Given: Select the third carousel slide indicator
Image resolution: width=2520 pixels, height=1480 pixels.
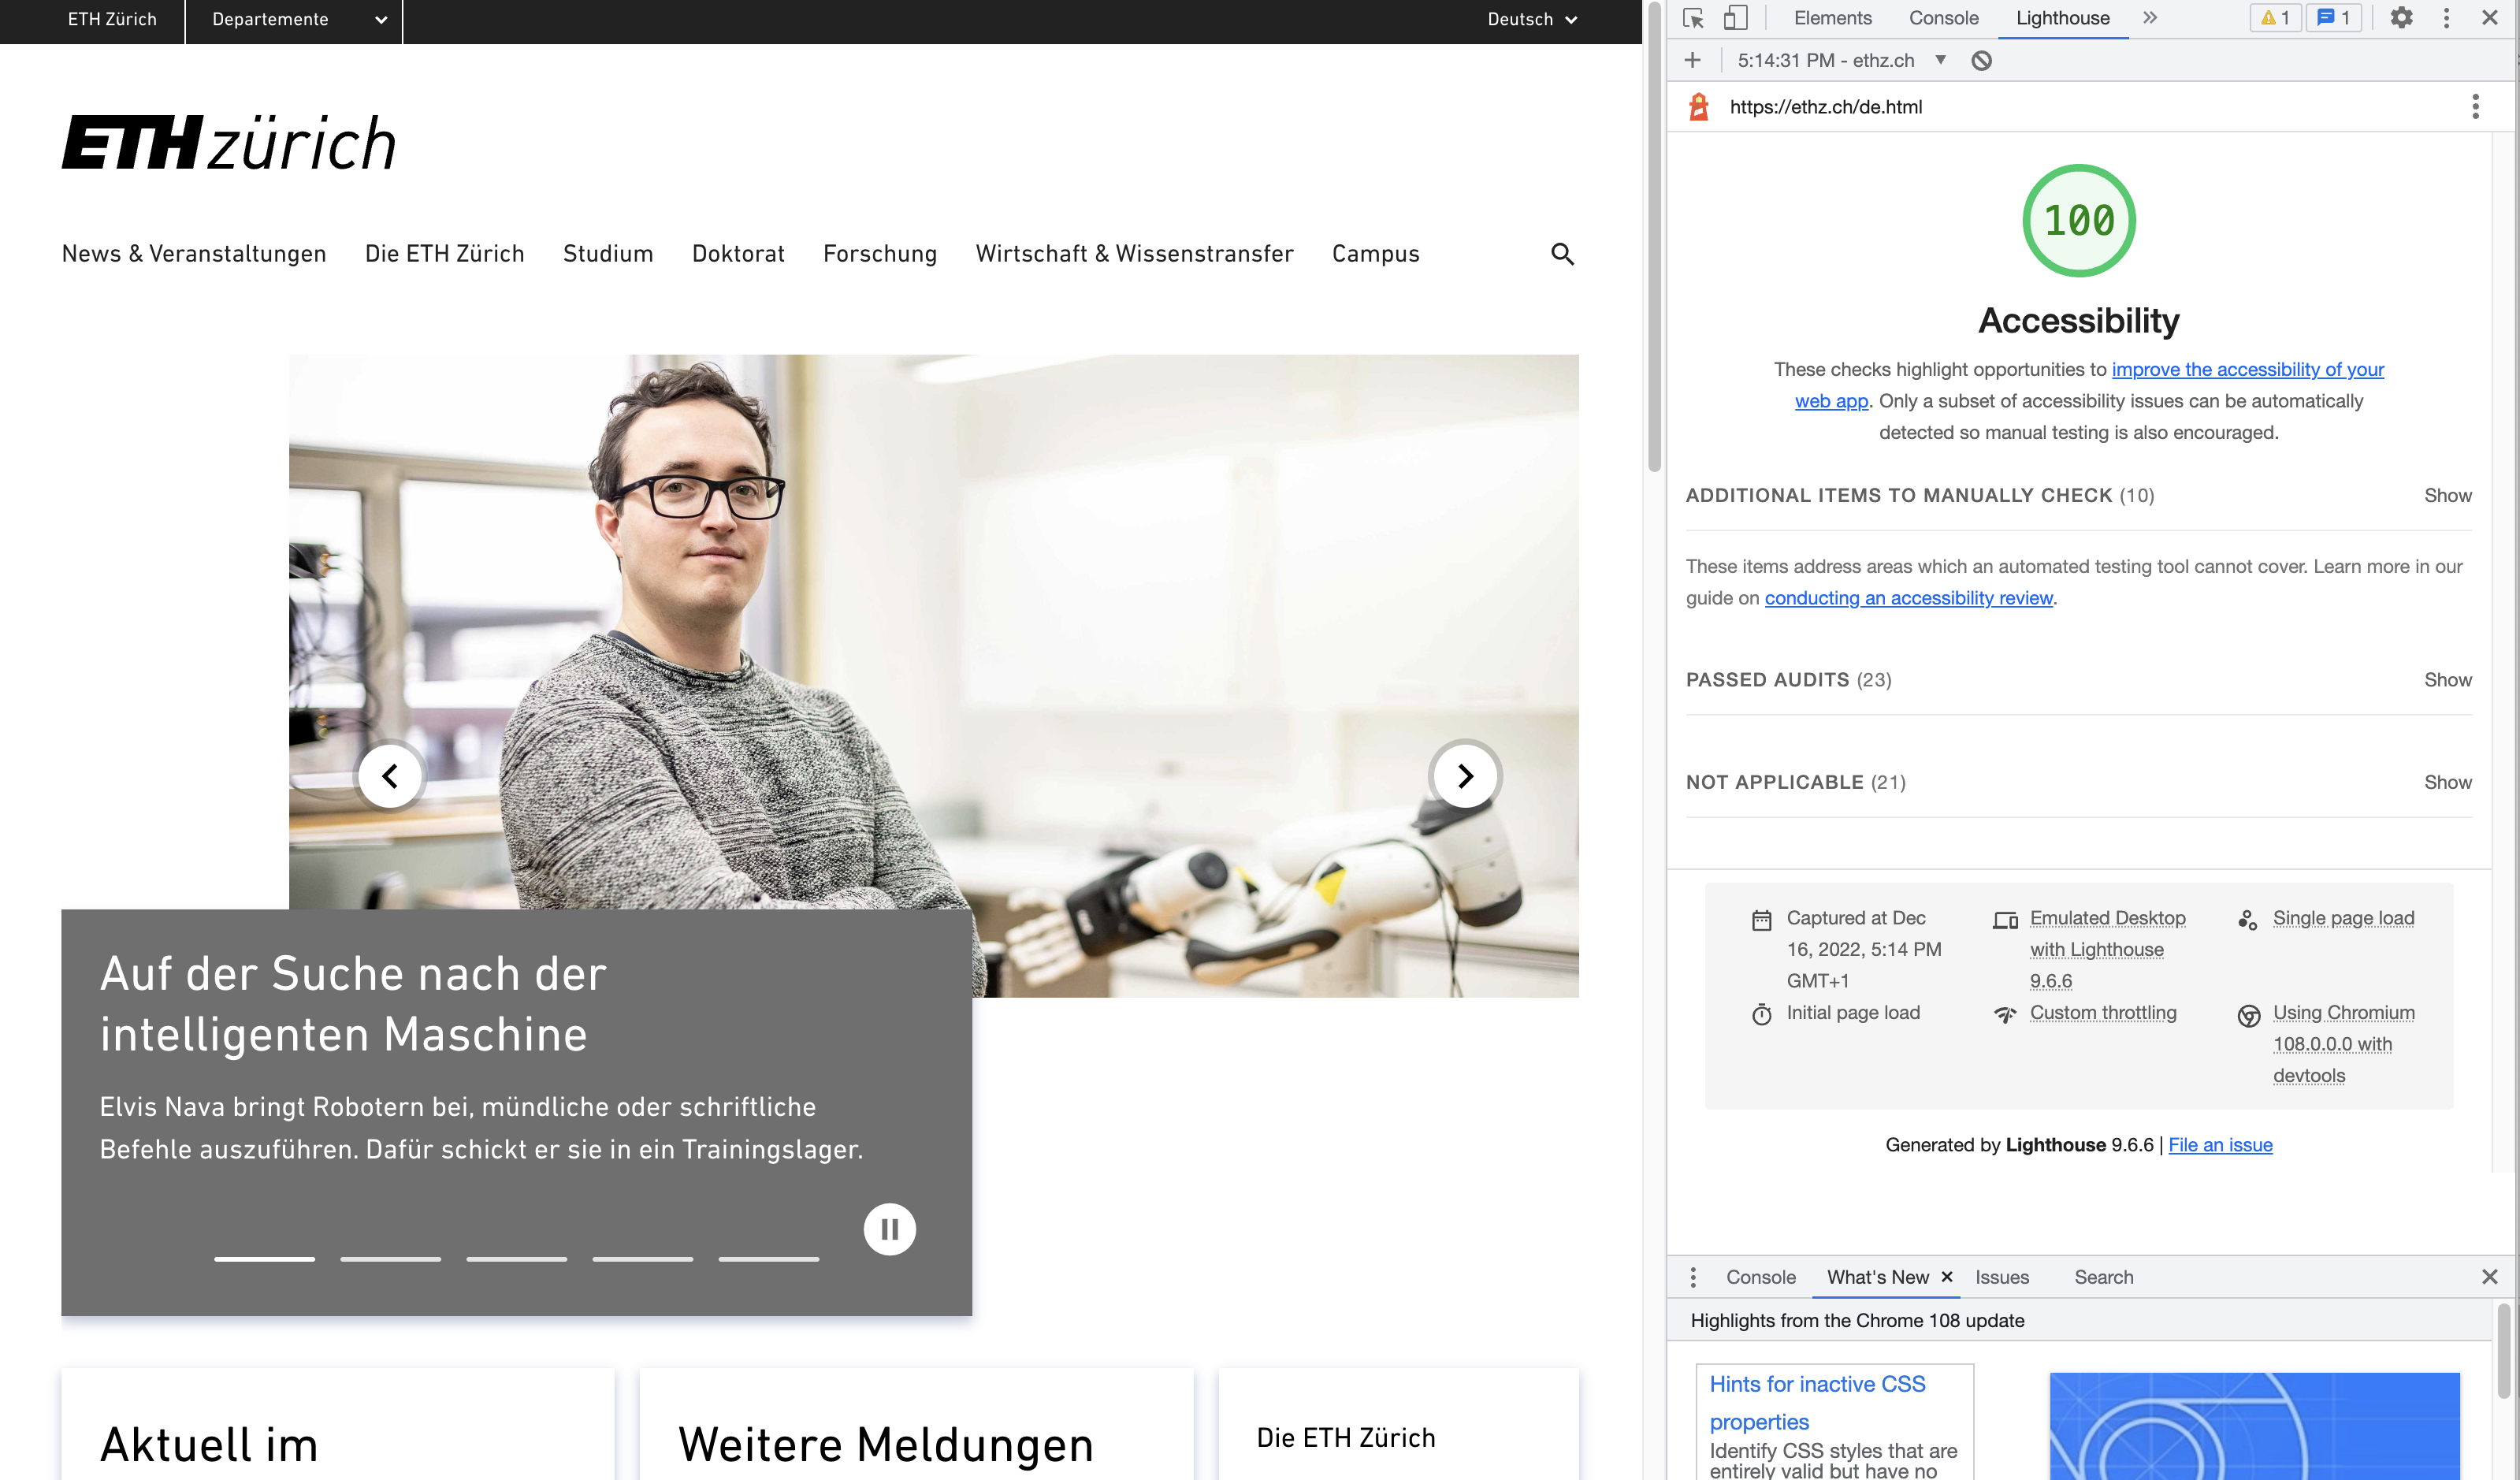Looking at the screenshot, I should coord(516,1258).
